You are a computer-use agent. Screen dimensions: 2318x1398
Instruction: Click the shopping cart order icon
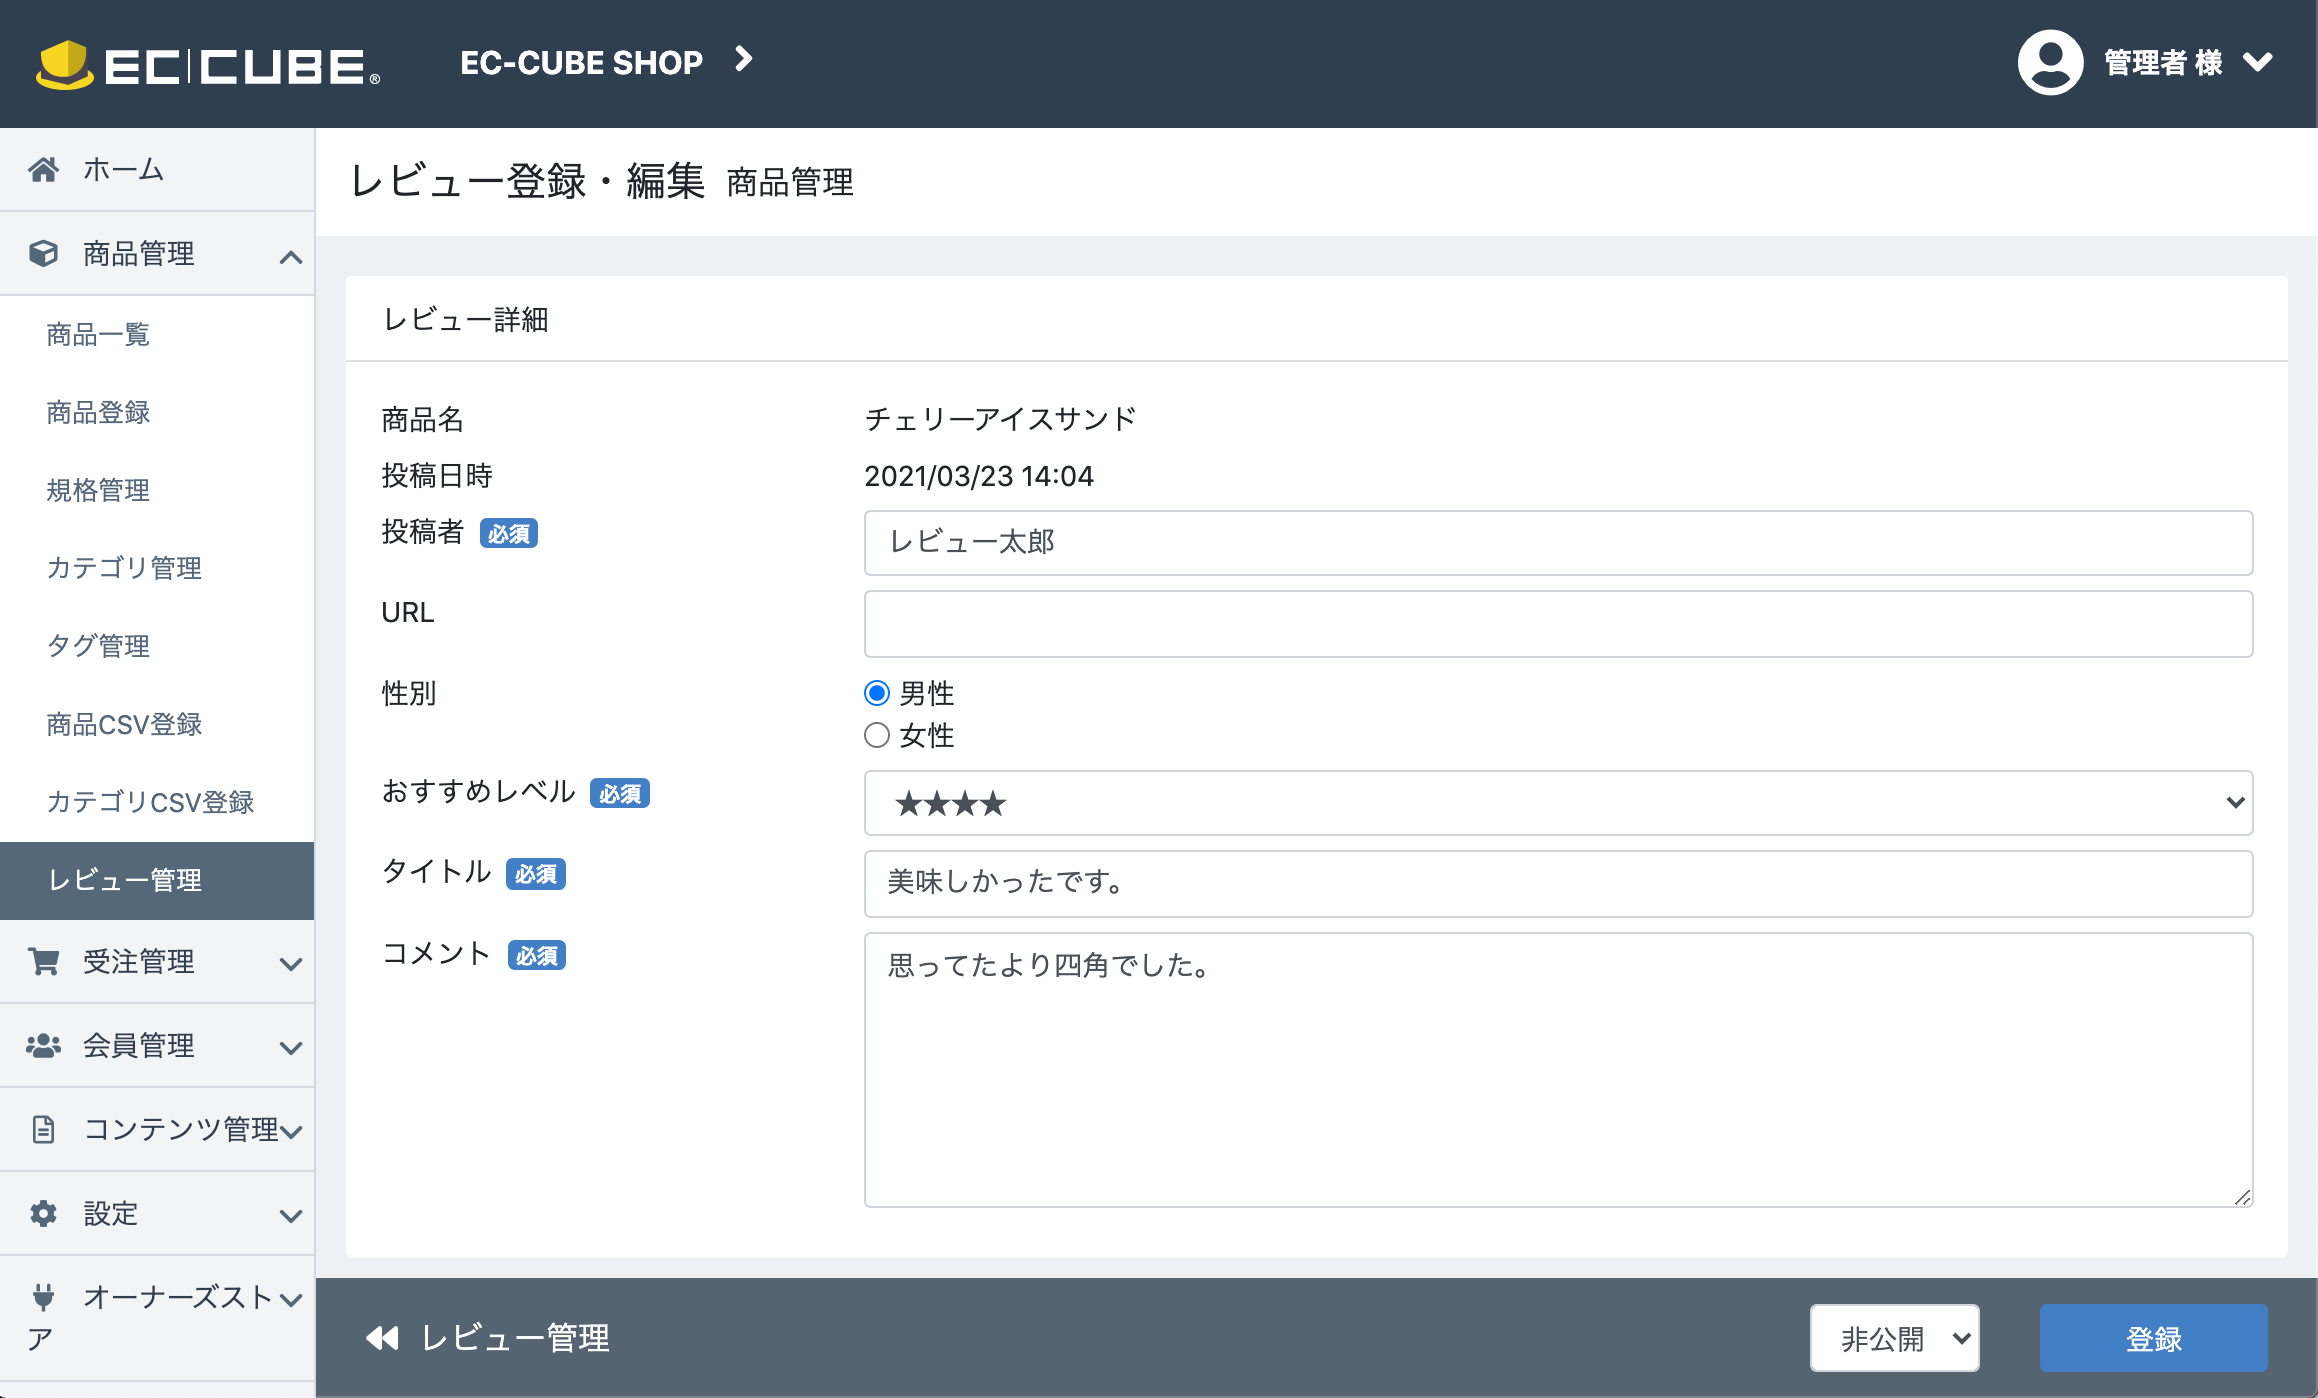pos(44,961)
